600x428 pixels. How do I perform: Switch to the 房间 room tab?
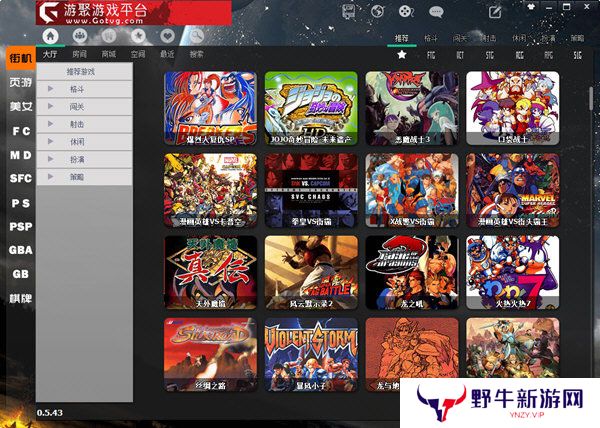click(x=80, y=54)
